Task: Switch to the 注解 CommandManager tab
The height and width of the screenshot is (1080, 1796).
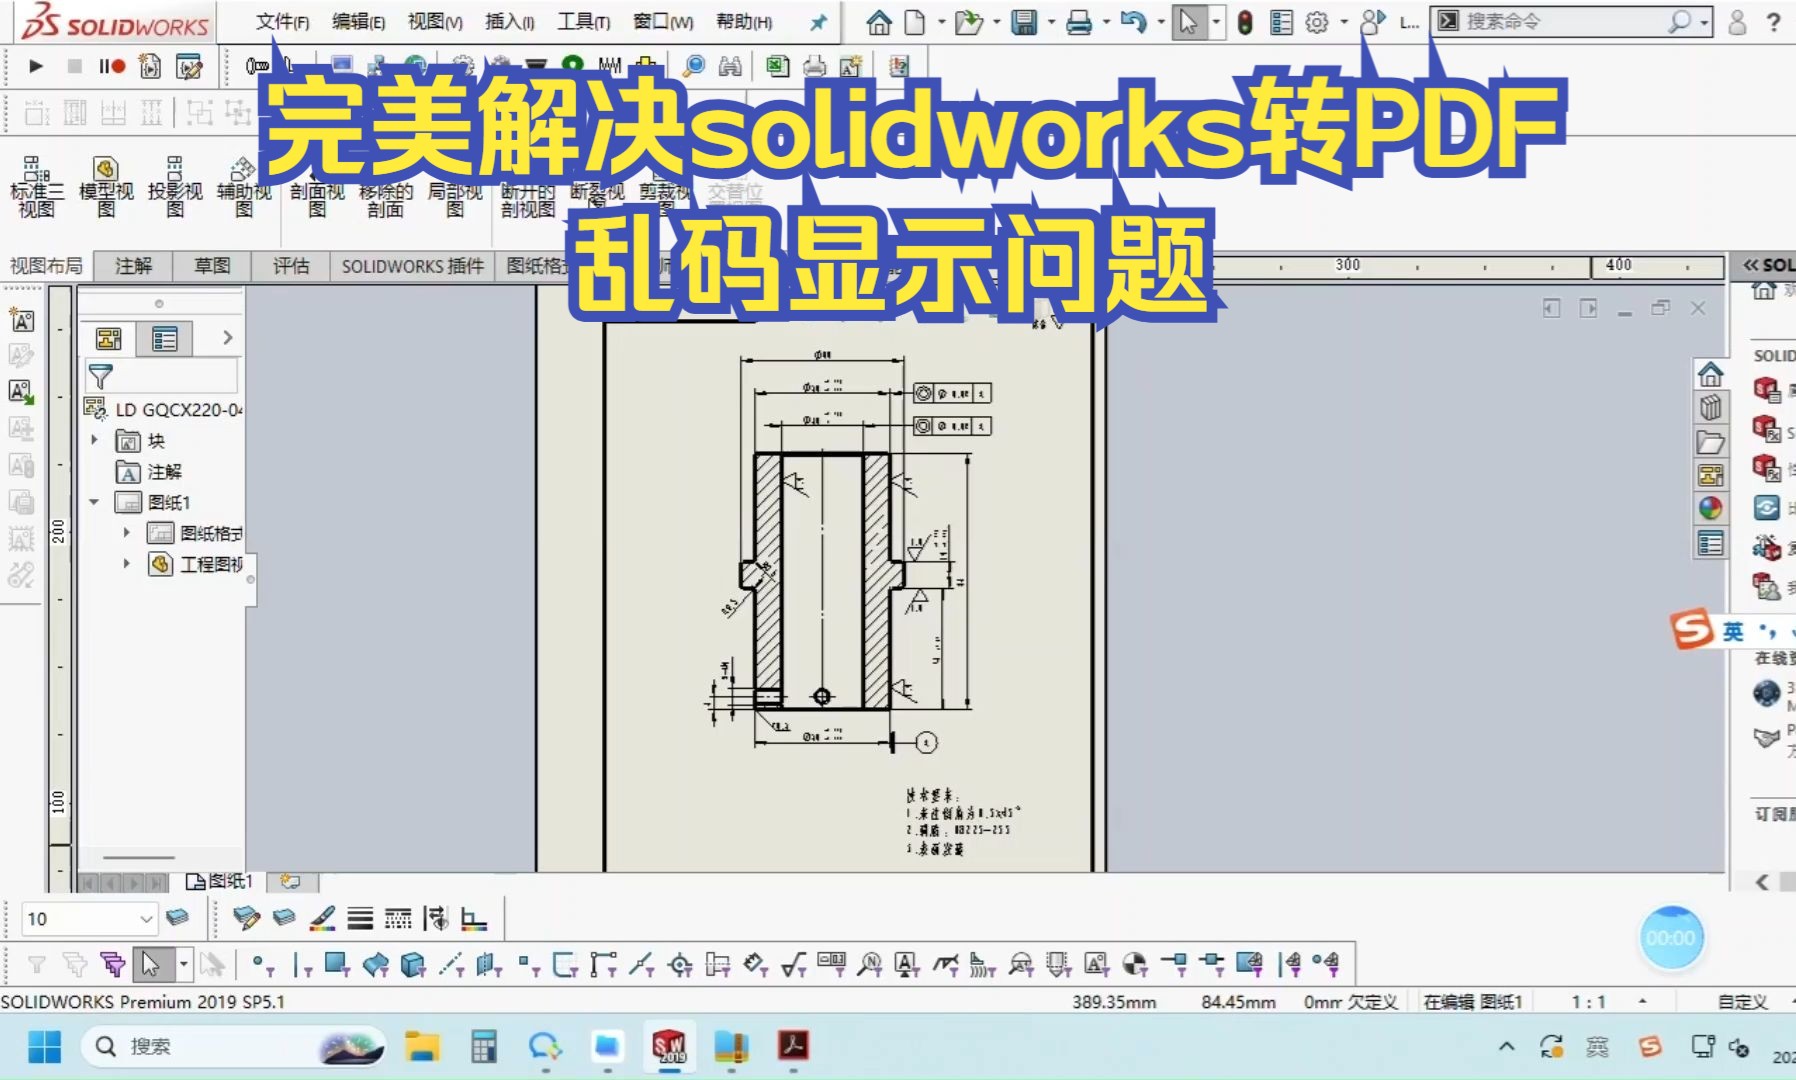Action: click(x=135, y=266)
